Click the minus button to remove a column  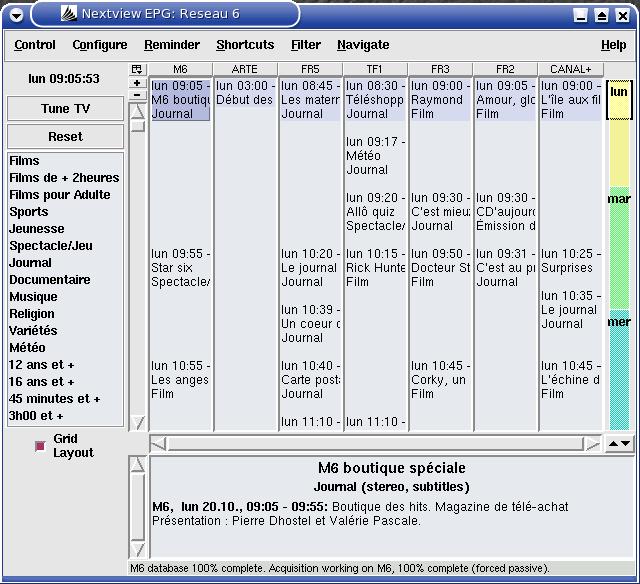[x=137, y=95]
